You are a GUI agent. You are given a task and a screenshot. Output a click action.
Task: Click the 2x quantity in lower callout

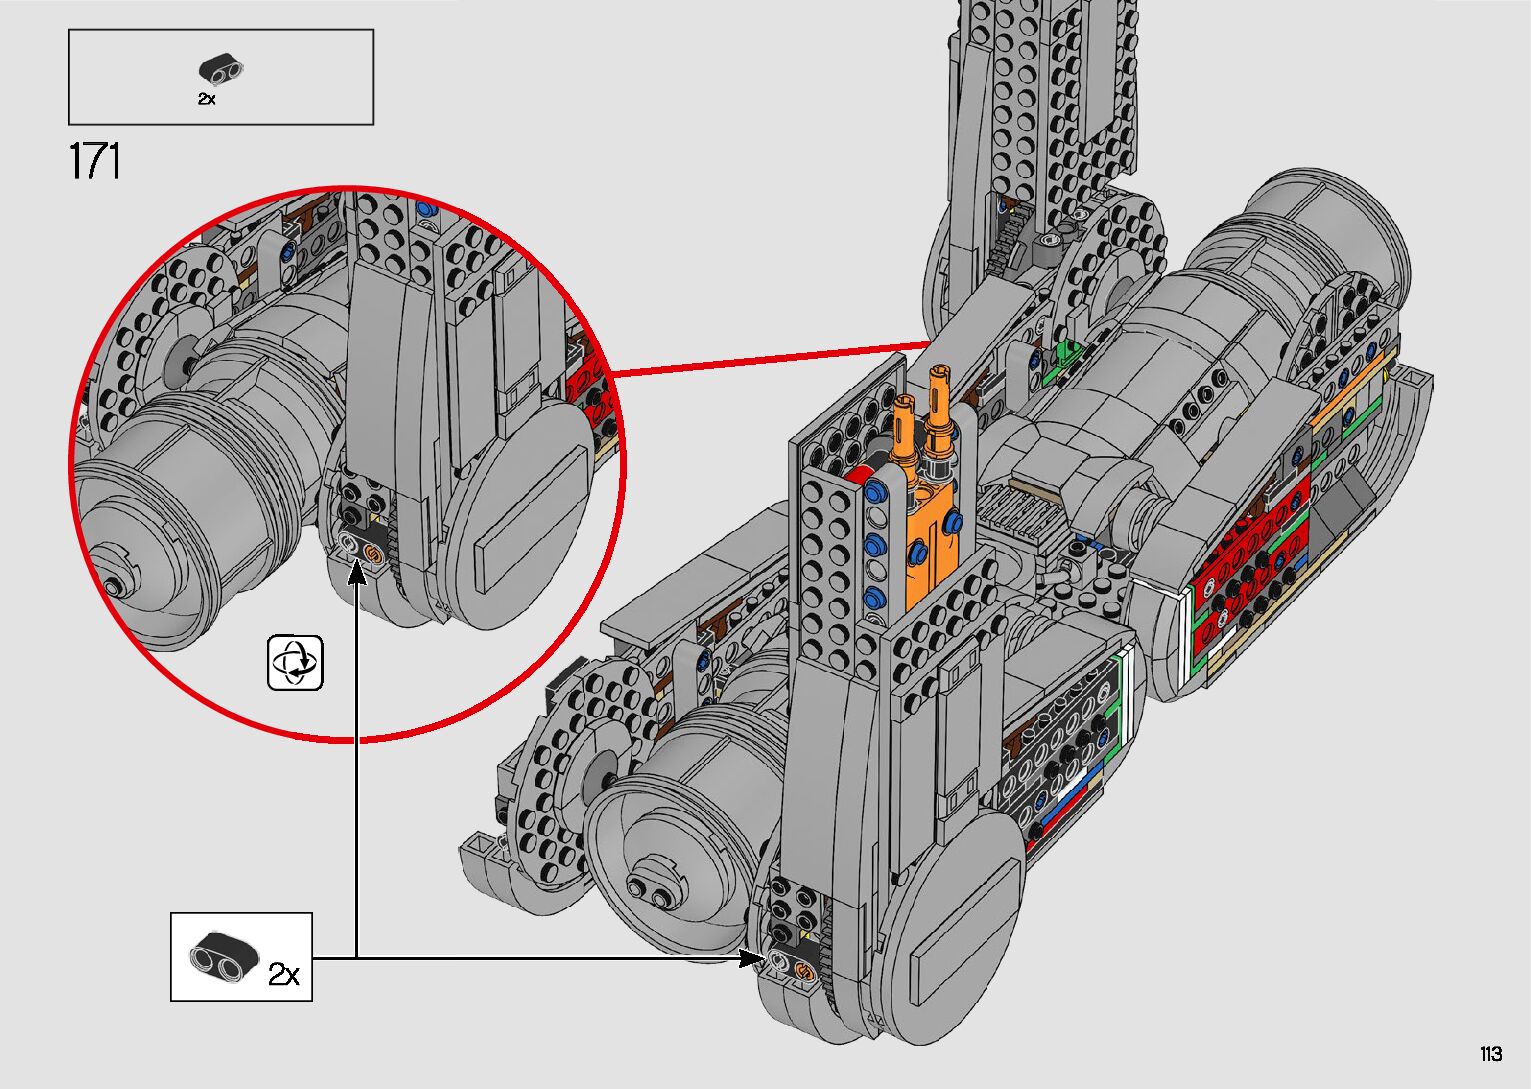coord(284,974)
